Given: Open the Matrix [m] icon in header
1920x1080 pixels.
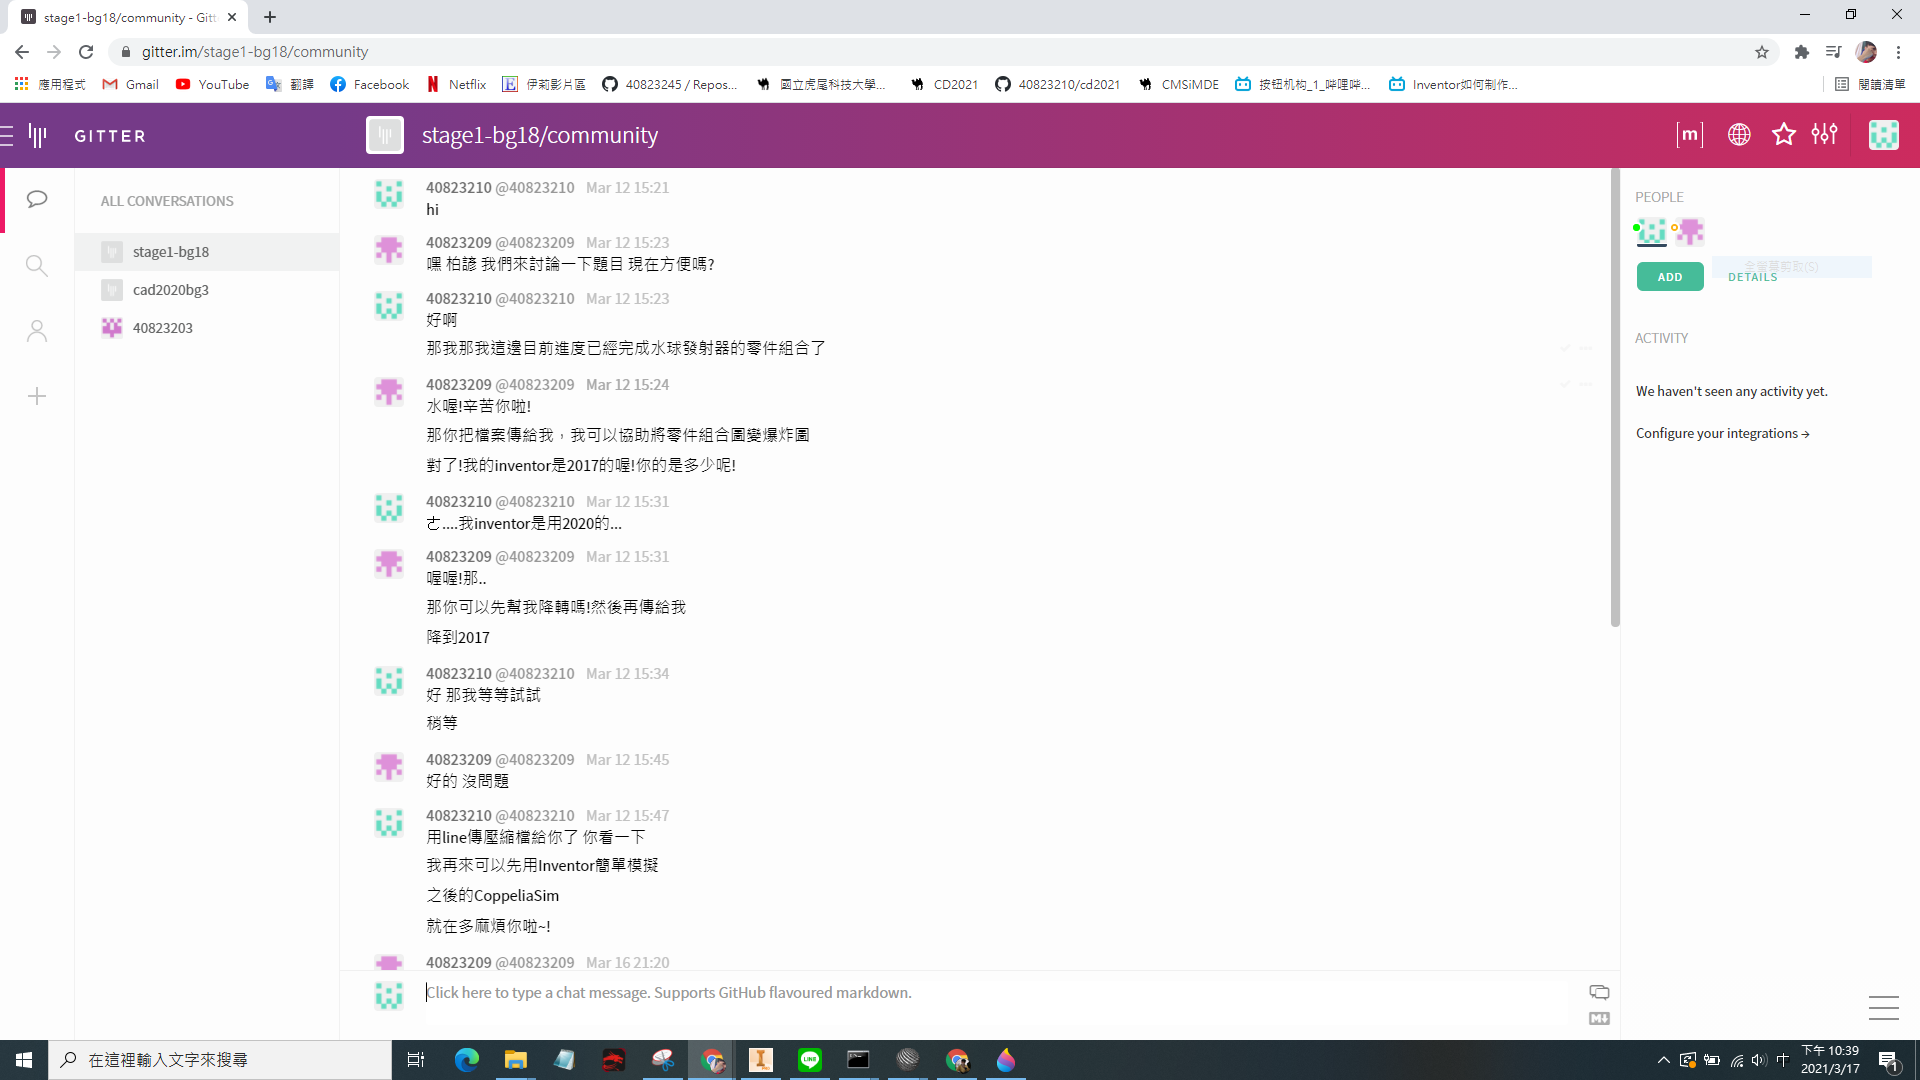Looking at the screenshot, I should pyautogui.click(x=1690, y=134).
